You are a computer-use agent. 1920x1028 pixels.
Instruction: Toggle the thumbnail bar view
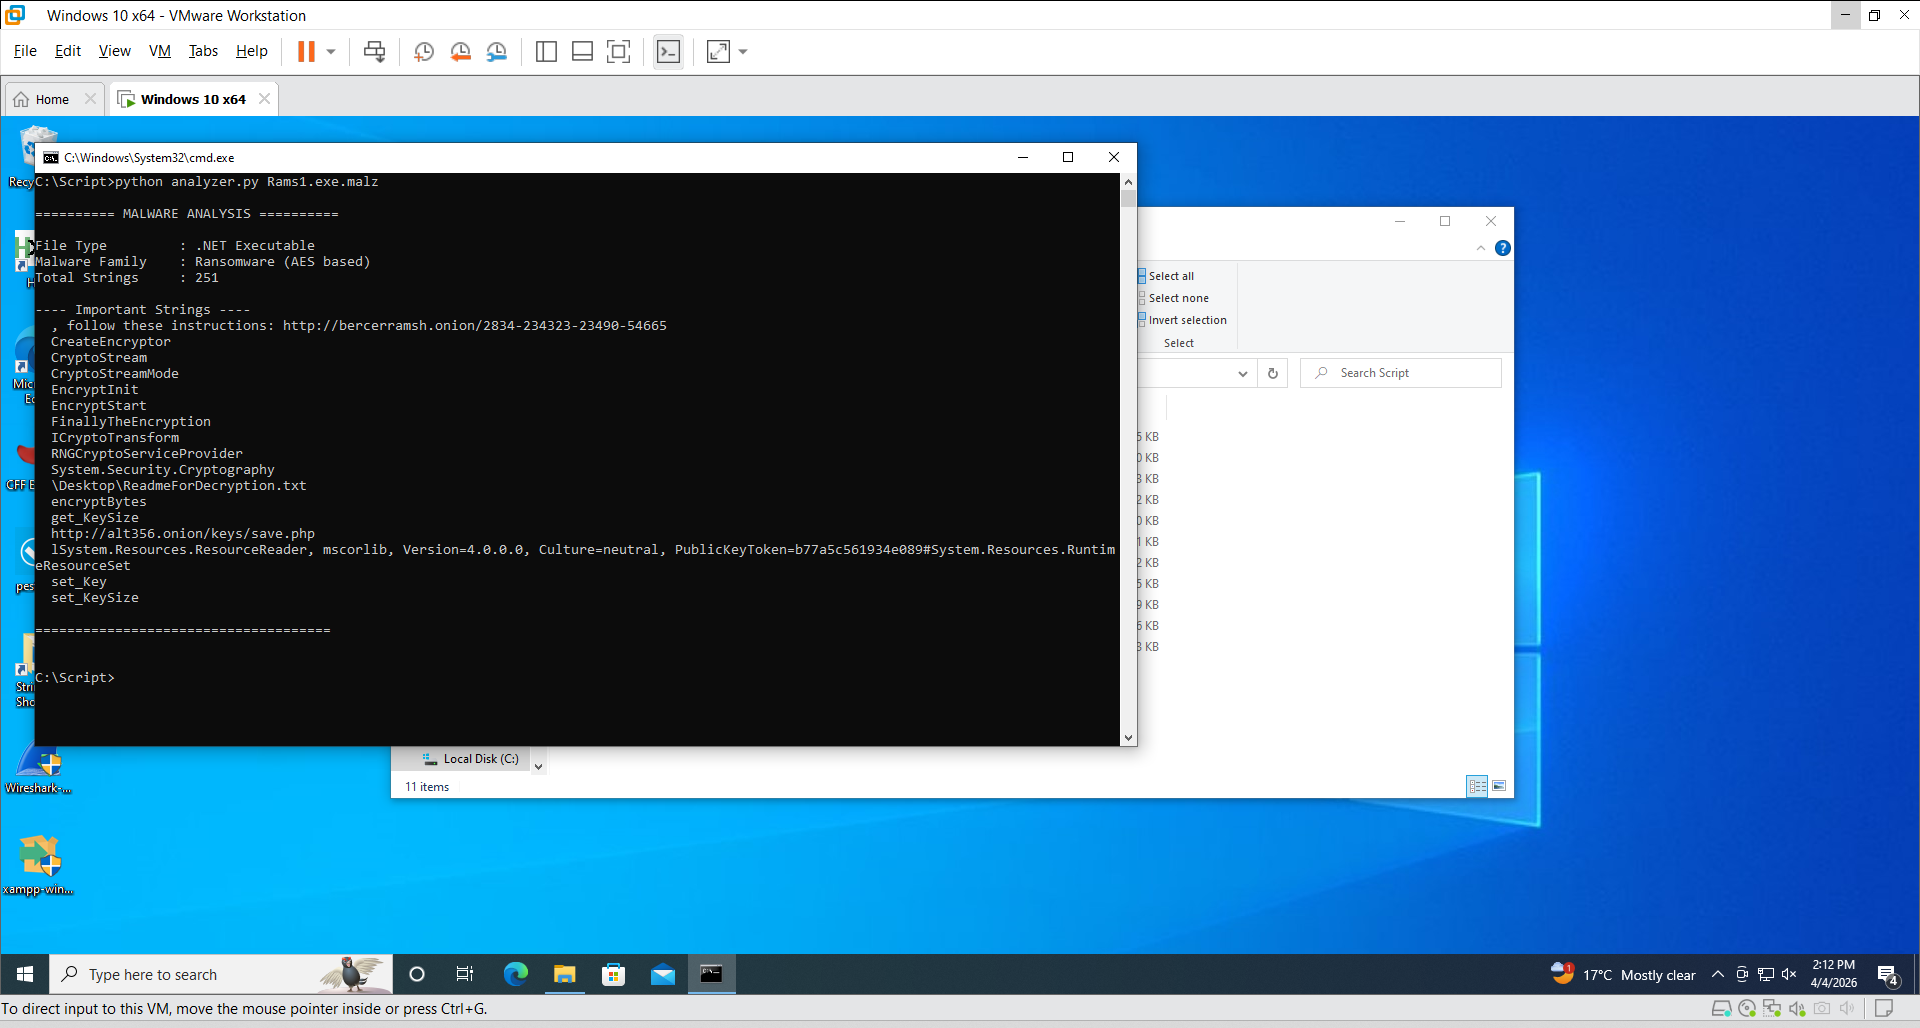coord(582,52)
